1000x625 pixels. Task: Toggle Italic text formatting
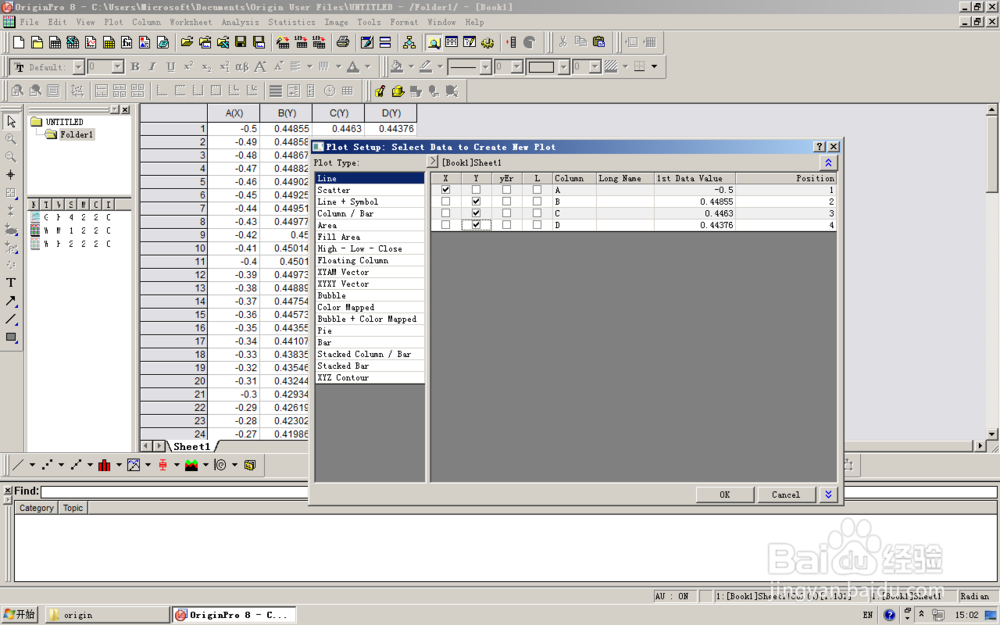coord(152,66)
